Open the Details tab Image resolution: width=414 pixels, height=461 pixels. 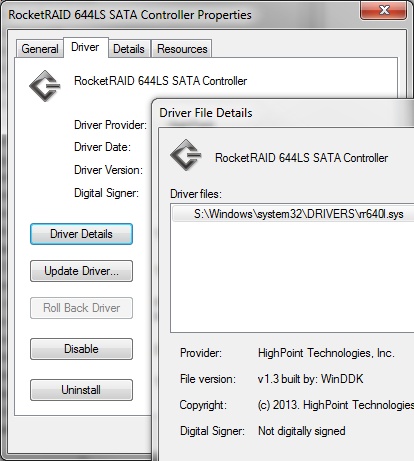click(129, 49)
